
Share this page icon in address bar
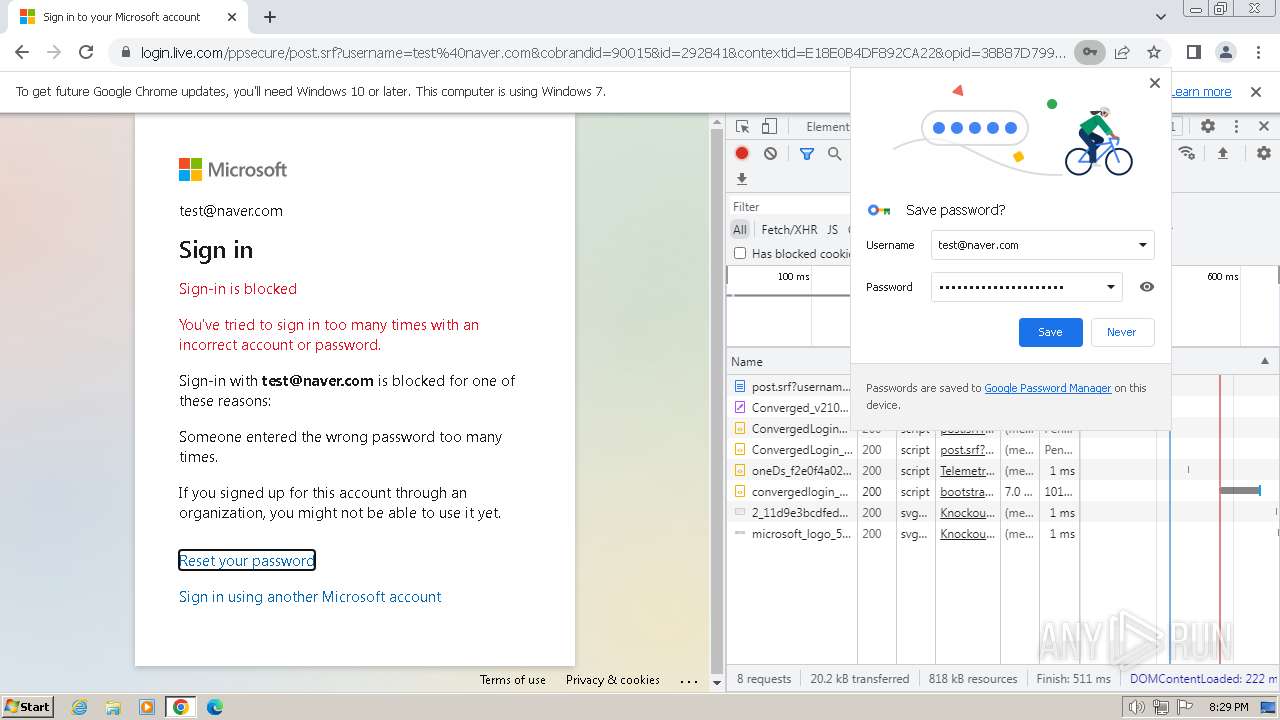(x=1122, y=52)
